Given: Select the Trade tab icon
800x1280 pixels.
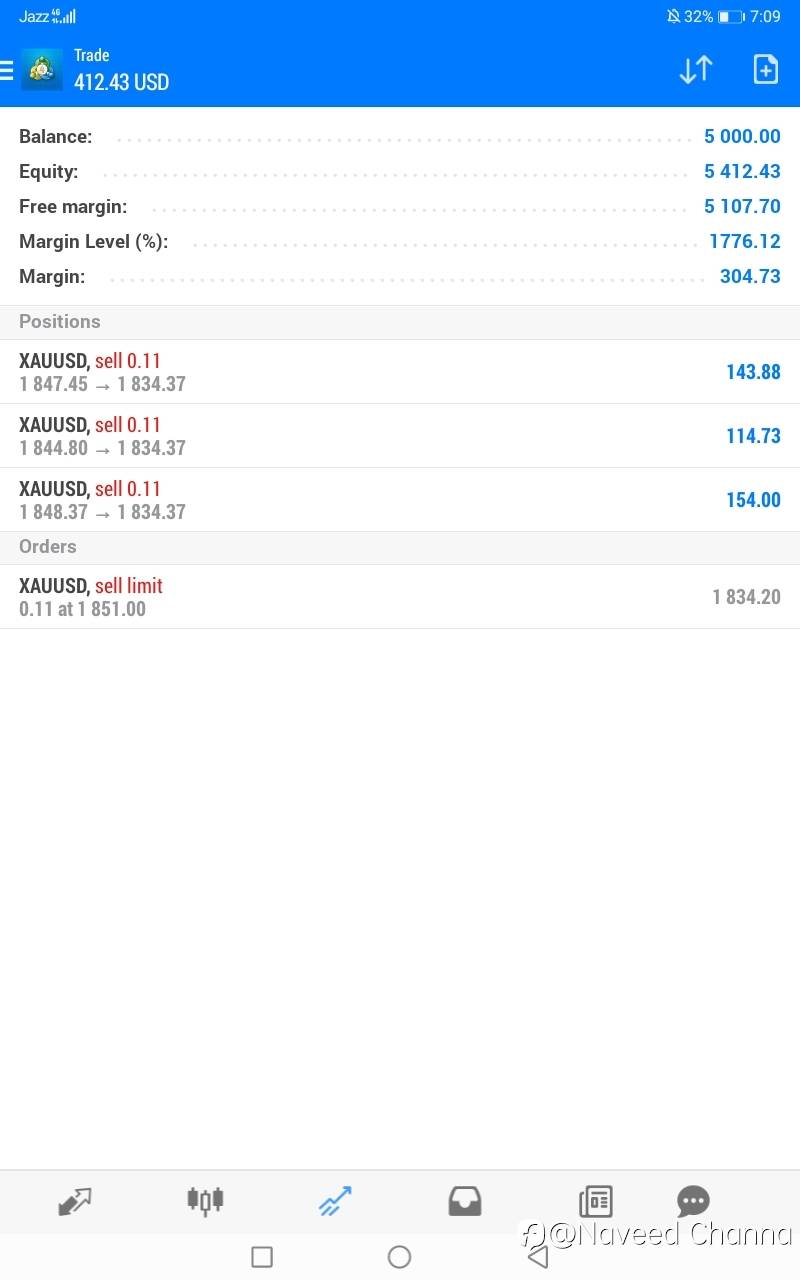Looking at the screenshot, I should click(x=335, y=1200).
